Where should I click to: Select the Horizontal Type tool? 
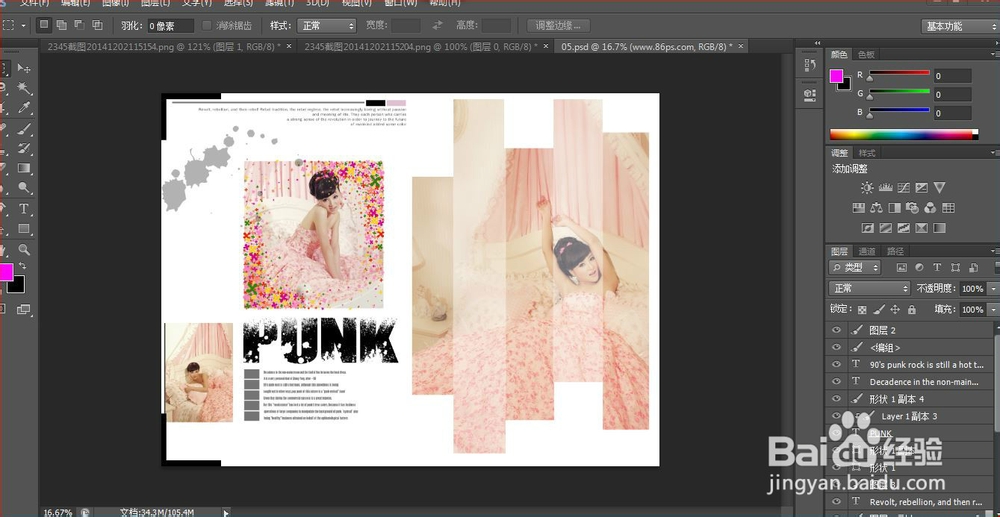[24, 208]
